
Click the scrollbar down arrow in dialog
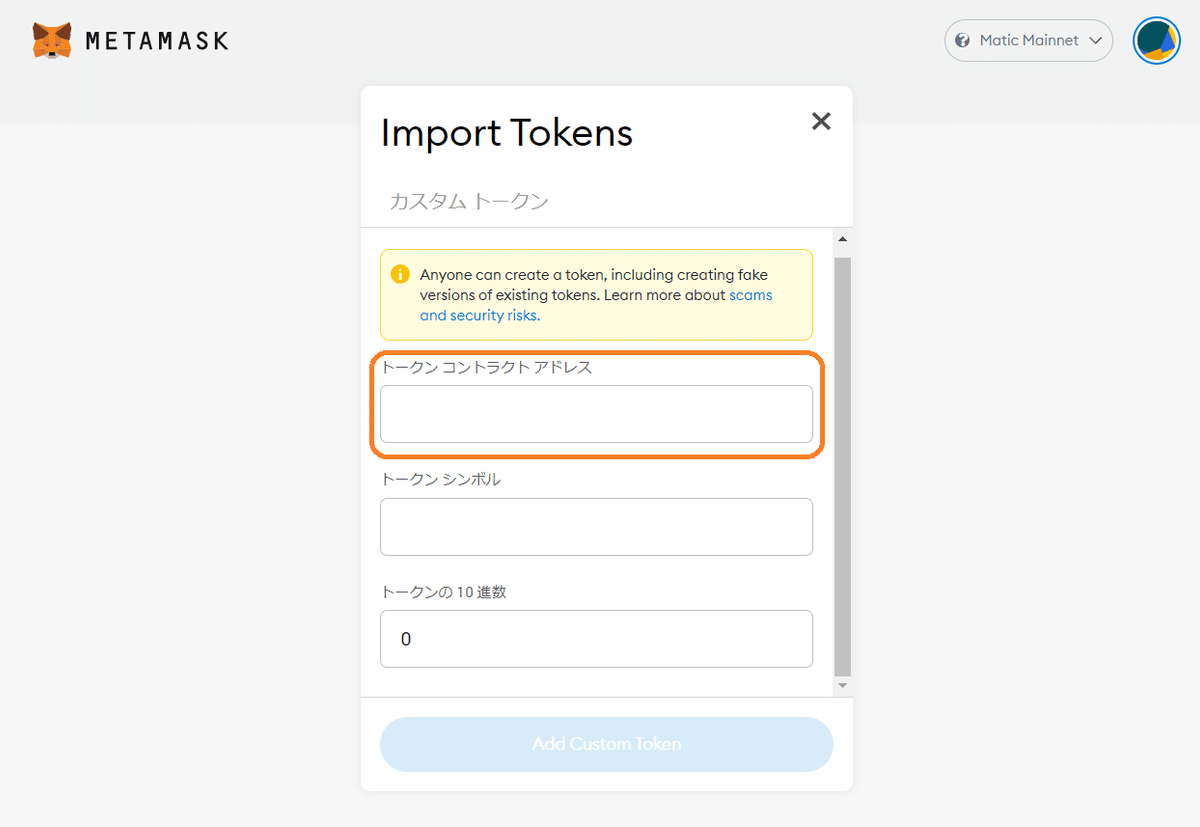[x=842, y=685]
